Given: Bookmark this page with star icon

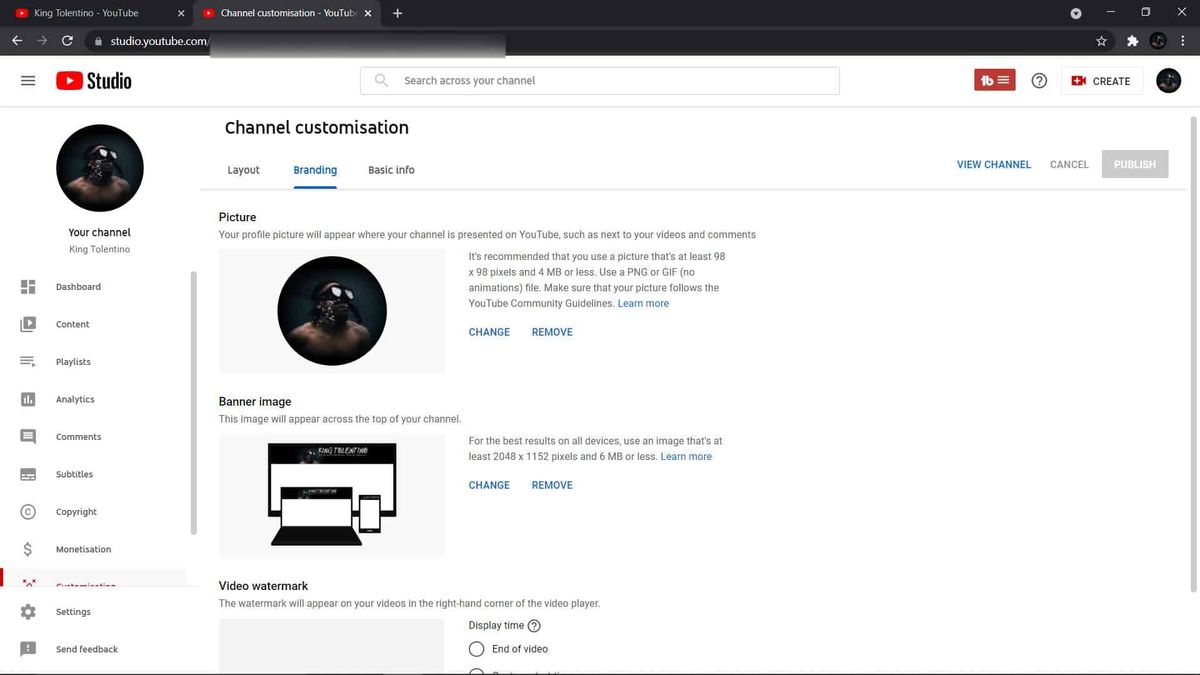Looking at the screenshot, I should [x=1101, y=41].
